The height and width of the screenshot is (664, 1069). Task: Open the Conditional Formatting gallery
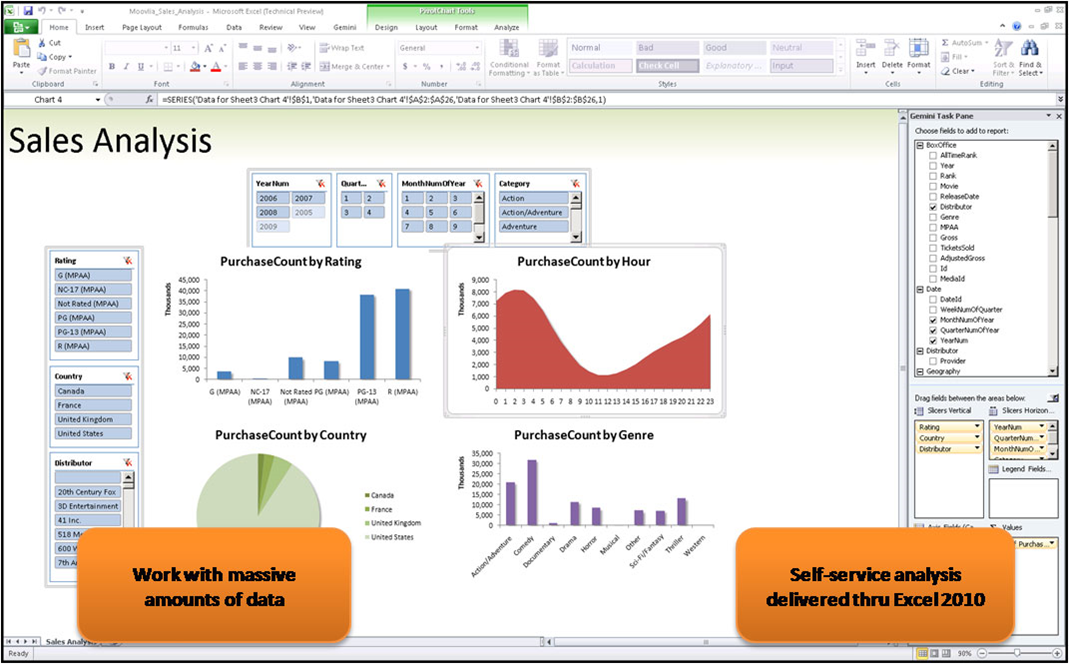pyautogui.click(x=510, y=58)
